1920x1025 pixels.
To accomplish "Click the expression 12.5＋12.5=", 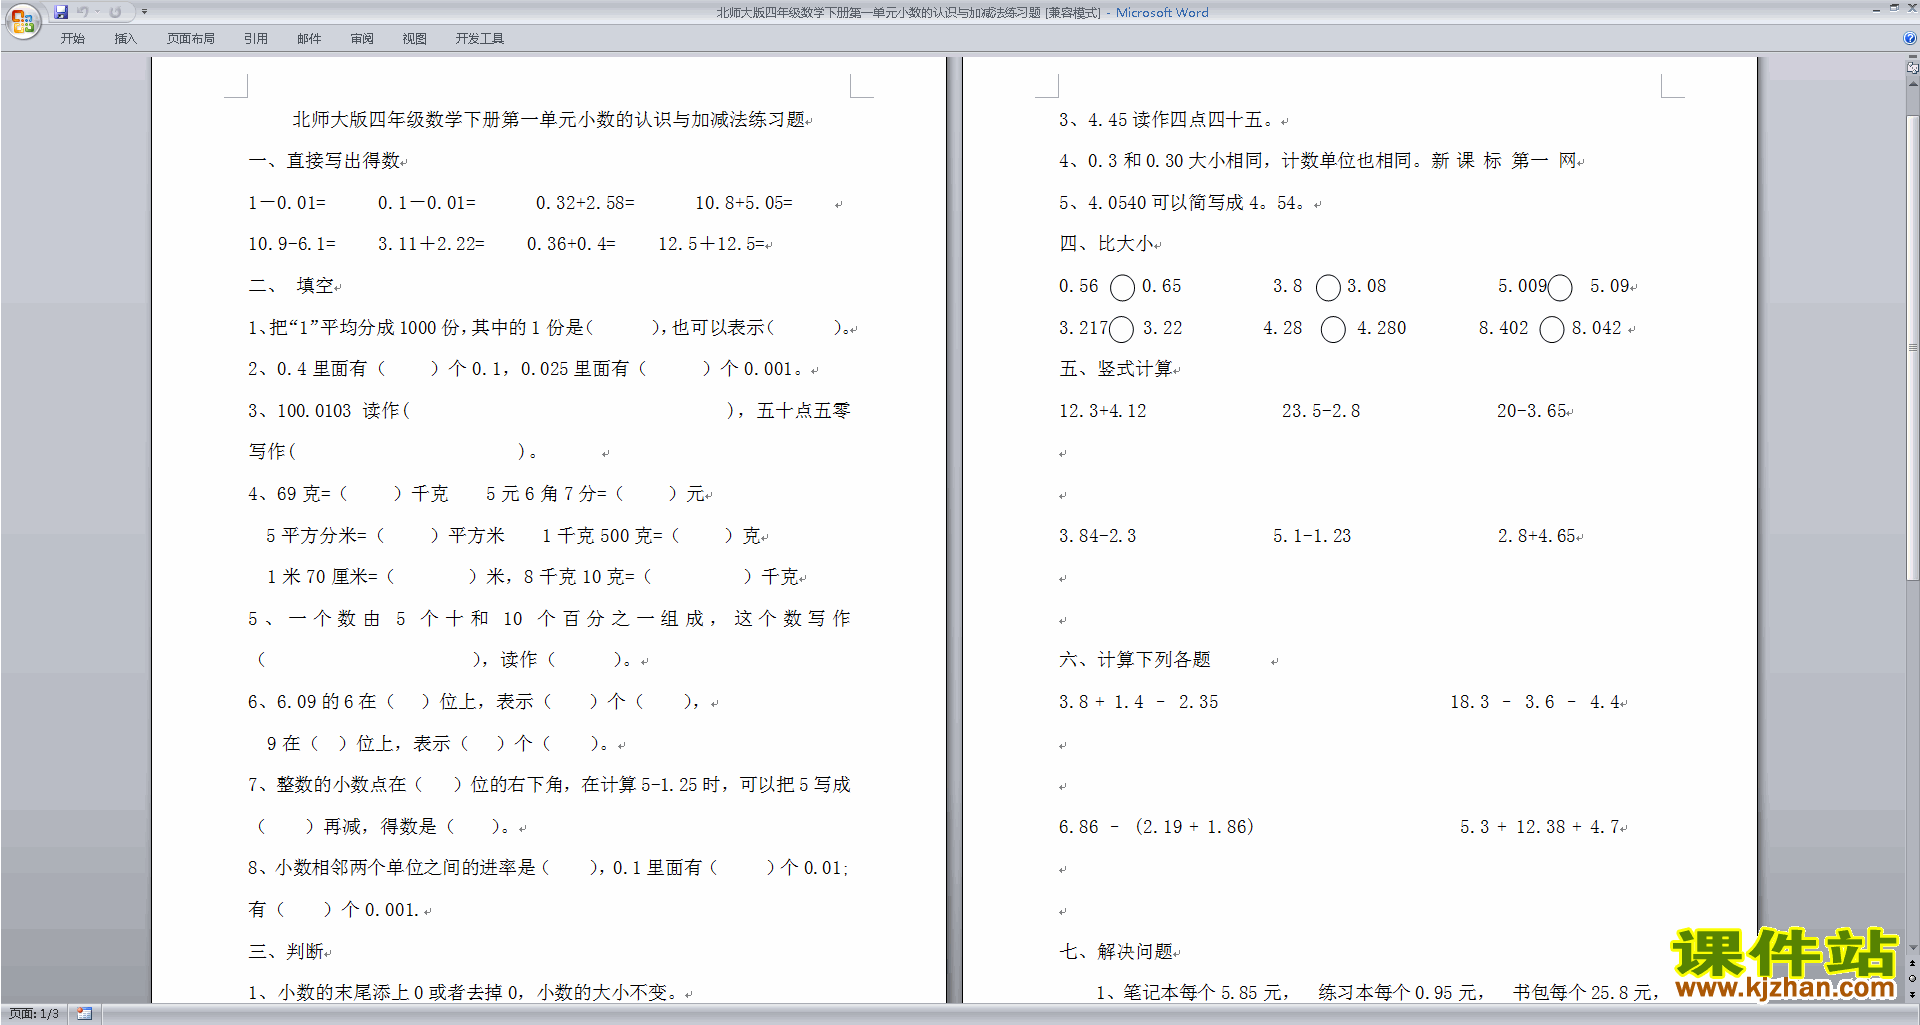I will [711, 244].
